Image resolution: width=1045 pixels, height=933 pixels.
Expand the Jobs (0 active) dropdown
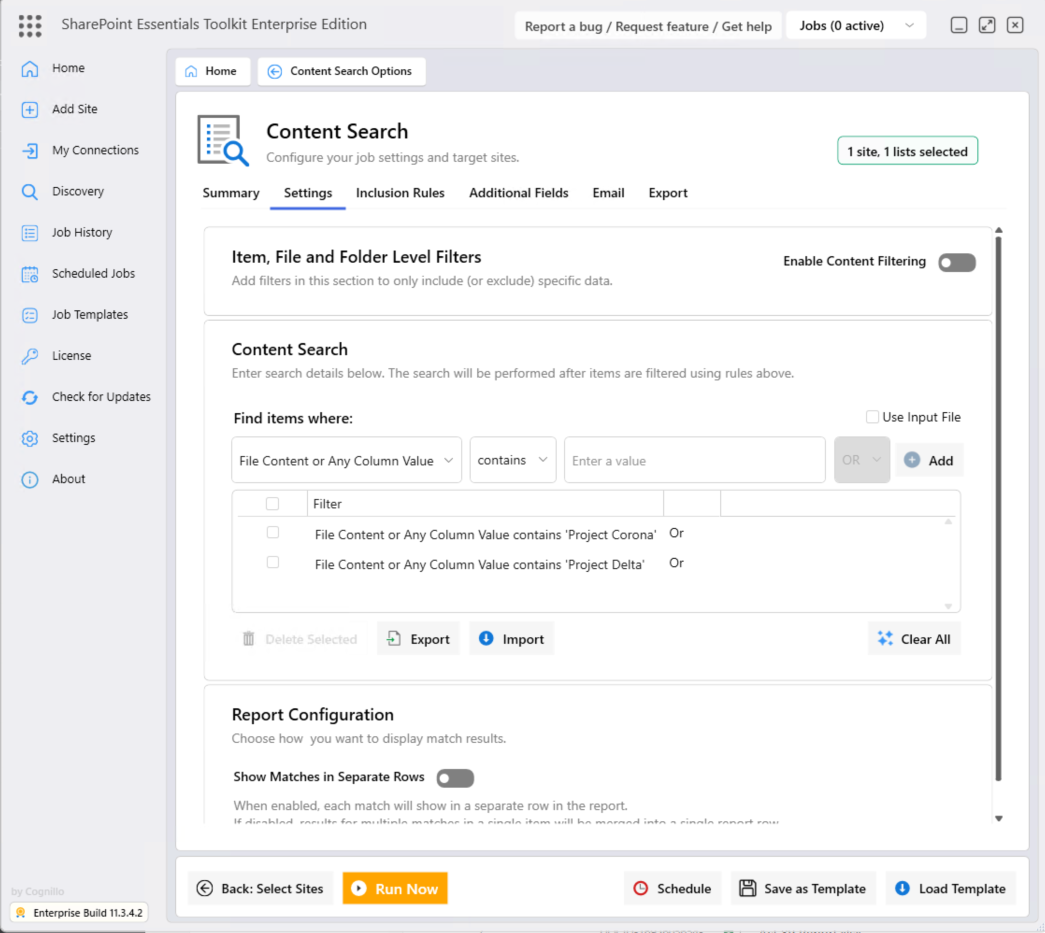(856, 26)
